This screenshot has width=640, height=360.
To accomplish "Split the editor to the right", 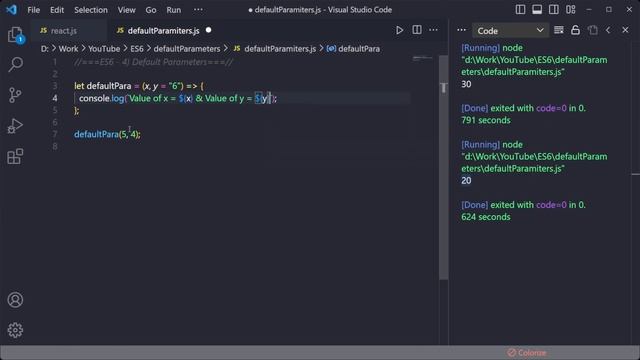I will (417, 30).
